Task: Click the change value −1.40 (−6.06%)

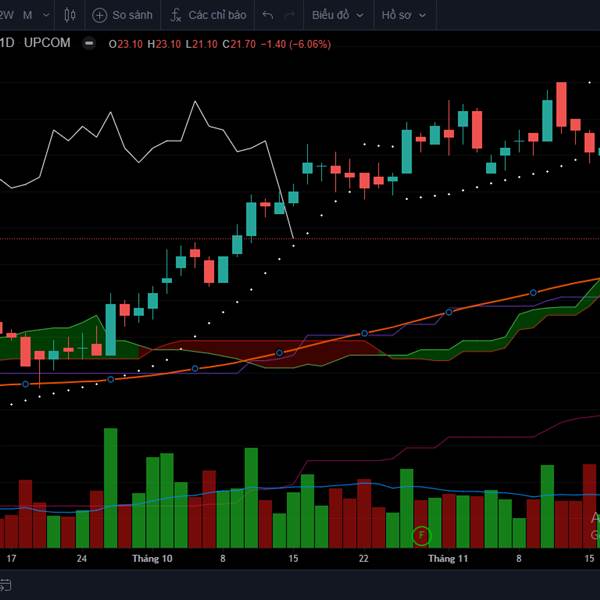Action: click(x=296, y=44)
